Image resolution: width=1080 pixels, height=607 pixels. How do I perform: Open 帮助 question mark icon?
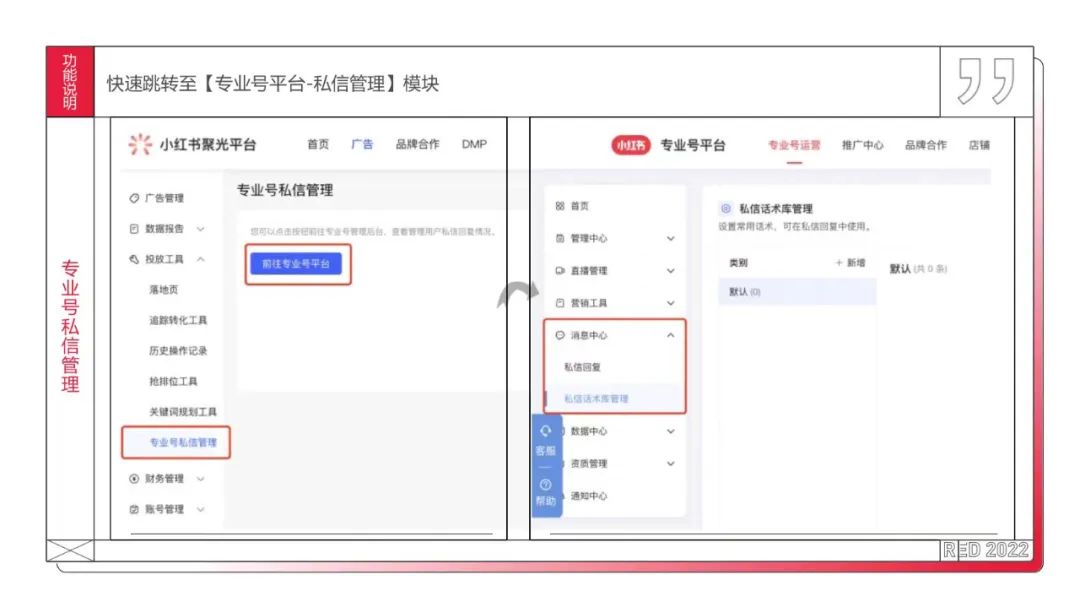click(x=546, y=485)
